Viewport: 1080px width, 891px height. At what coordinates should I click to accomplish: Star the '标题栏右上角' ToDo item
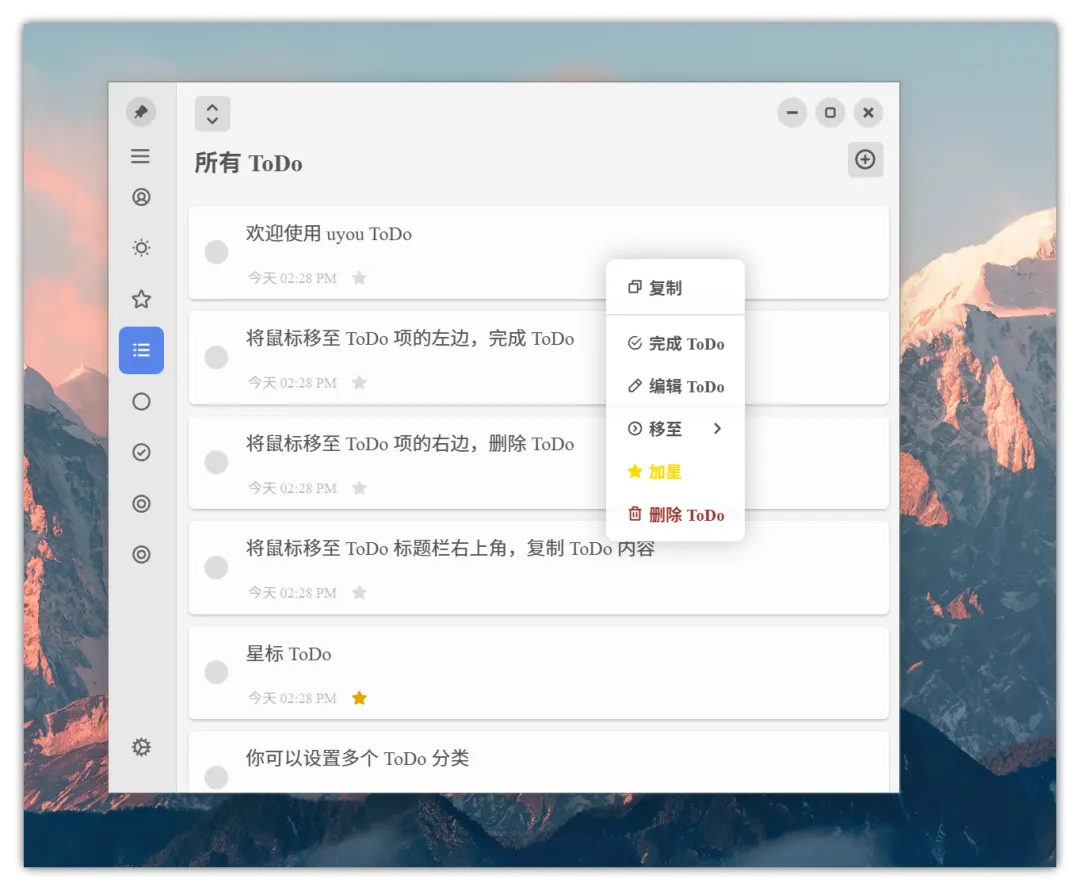coord(359,593)
